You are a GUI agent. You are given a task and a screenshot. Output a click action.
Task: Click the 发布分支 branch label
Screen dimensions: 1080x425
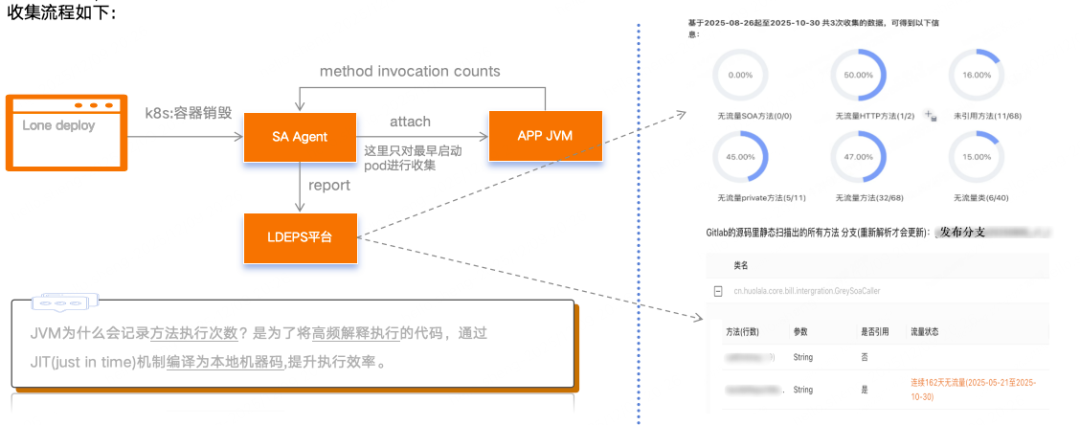coord(961,233)
